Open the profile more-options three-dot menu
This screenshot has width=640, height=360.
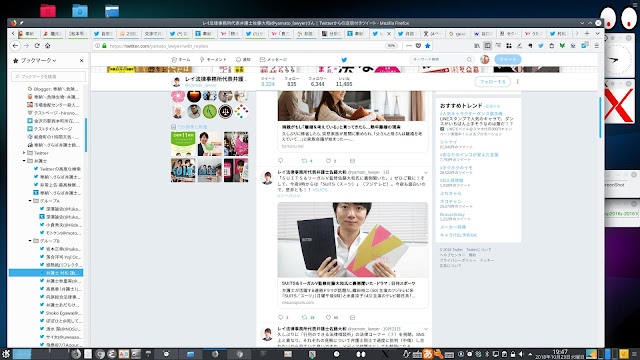pos(518,82)
